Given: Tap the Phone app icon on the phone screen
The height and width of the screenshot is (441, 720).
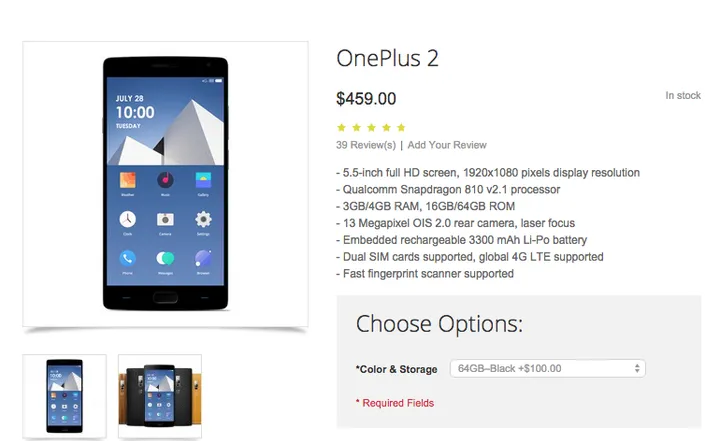Looking at the screenshot, I should 128,258.
